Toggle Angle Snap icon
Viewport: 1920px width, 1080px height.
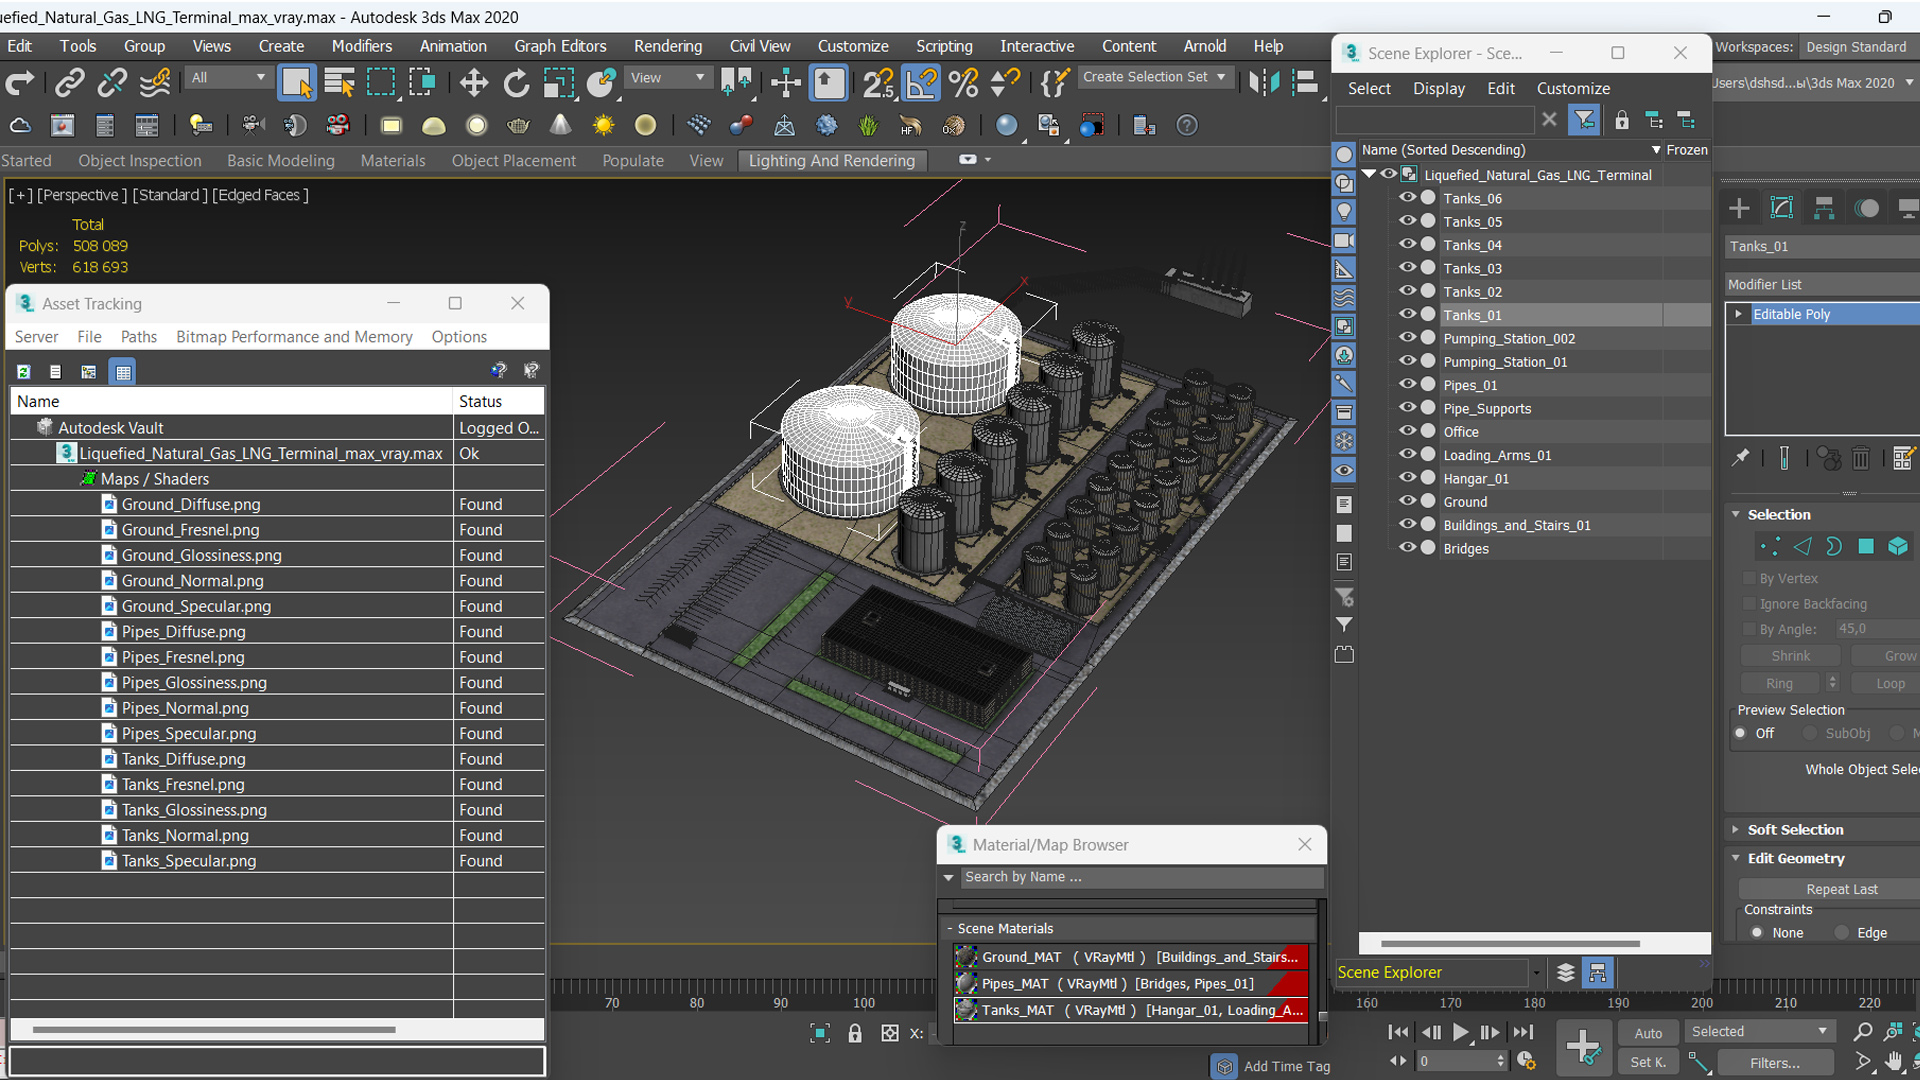(921, 83)
